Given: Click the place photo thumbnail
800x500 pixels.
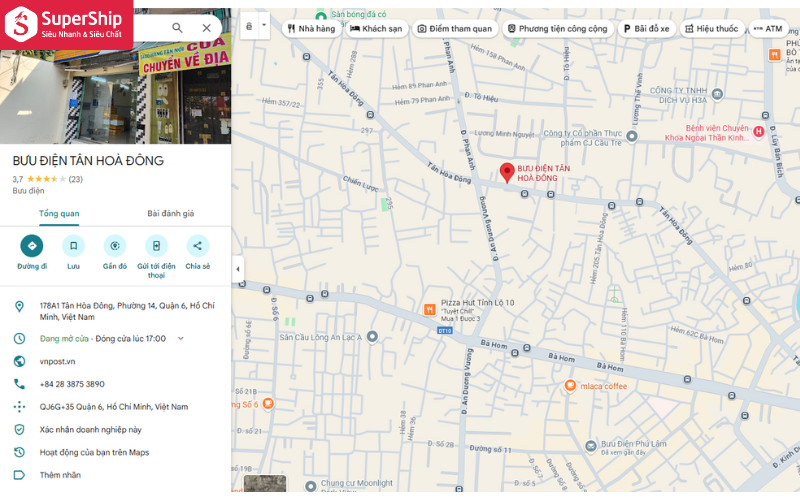Looking at the screenshot, I should tap(115, 97).
